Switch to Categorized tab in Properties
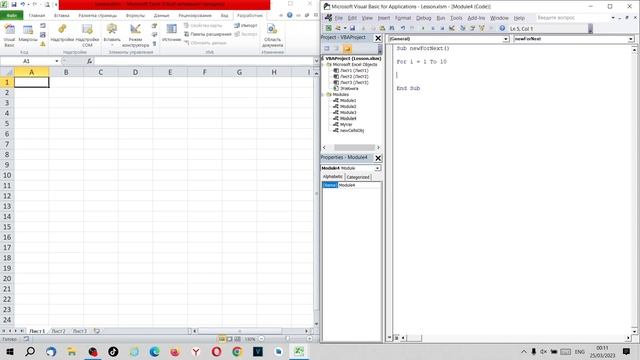The height and width of the screenshot is (360, 640). pyautogui.click(x=358, y=177)
